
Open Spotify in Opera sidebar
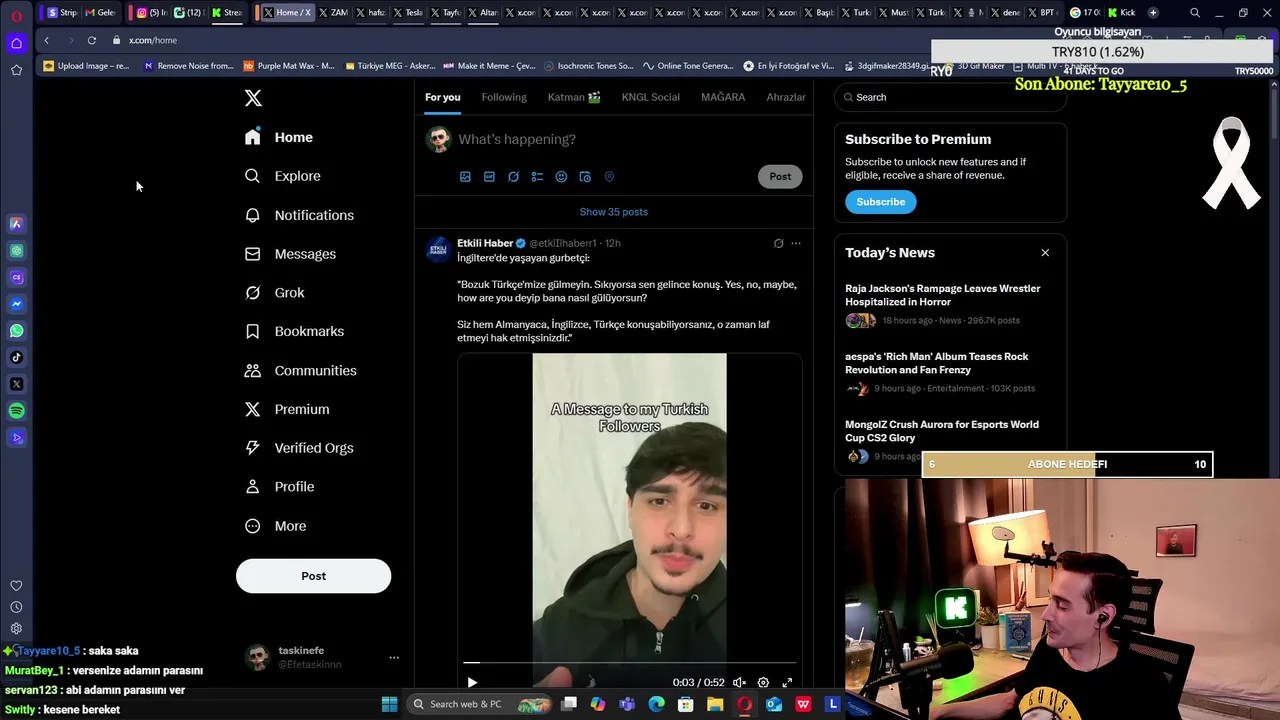coord(16,411)
